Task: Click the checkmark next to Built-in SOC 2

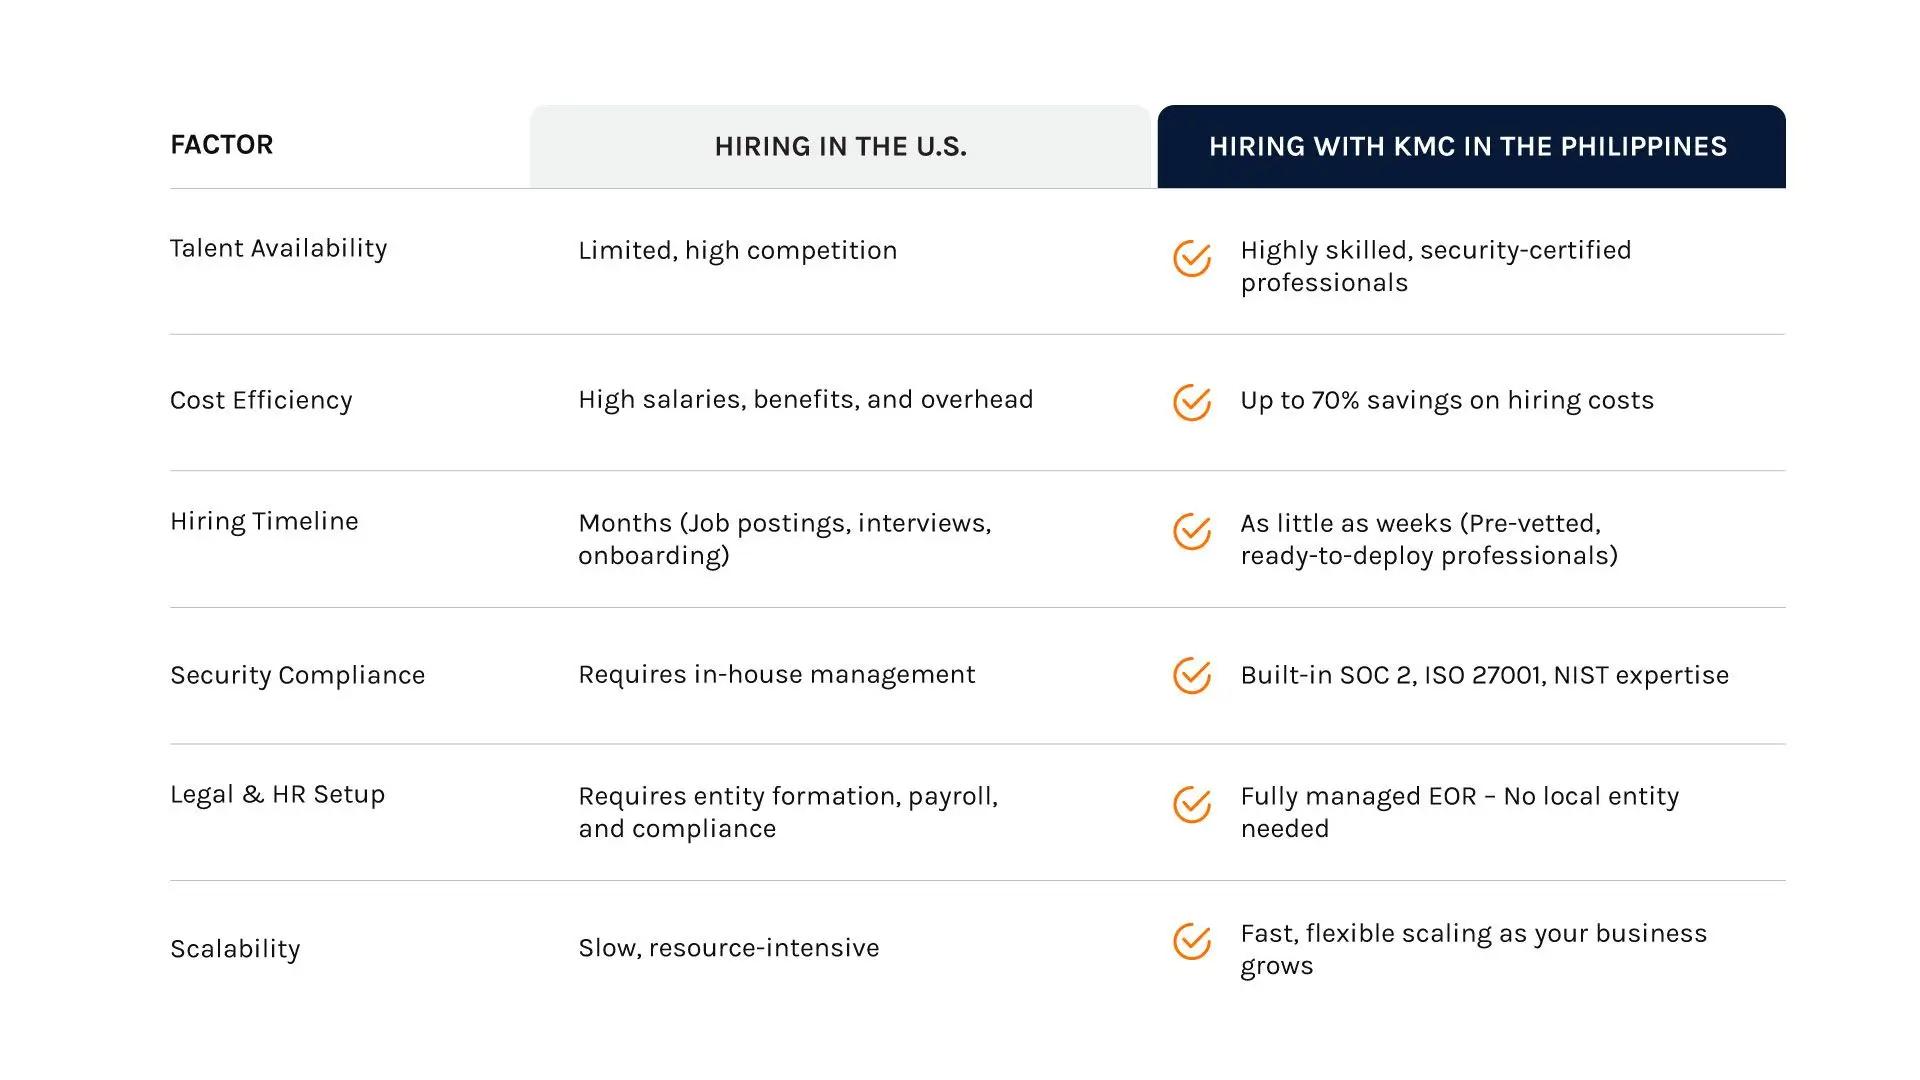Action: [x=1191, y=676]
